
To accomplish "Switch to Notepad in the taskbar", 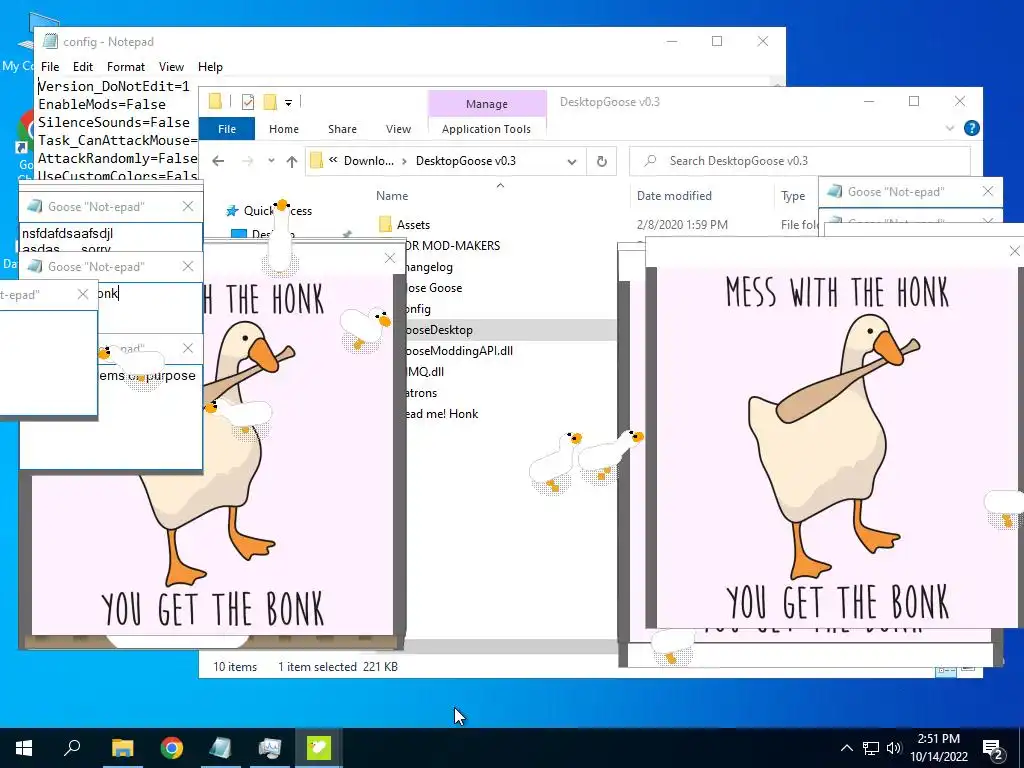I will tap(221, 748).
